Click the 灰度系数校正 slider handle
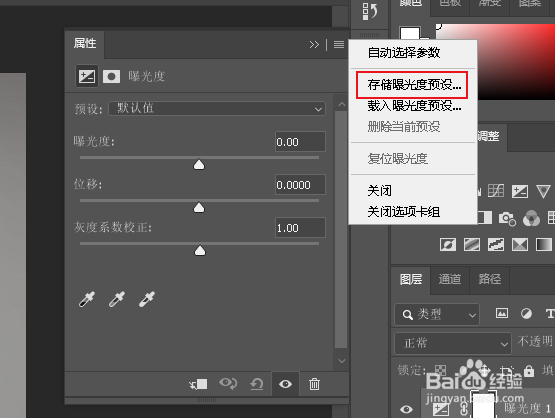Image resolution: width=555 pixels, height=418 pixels. tap(200, 251)
